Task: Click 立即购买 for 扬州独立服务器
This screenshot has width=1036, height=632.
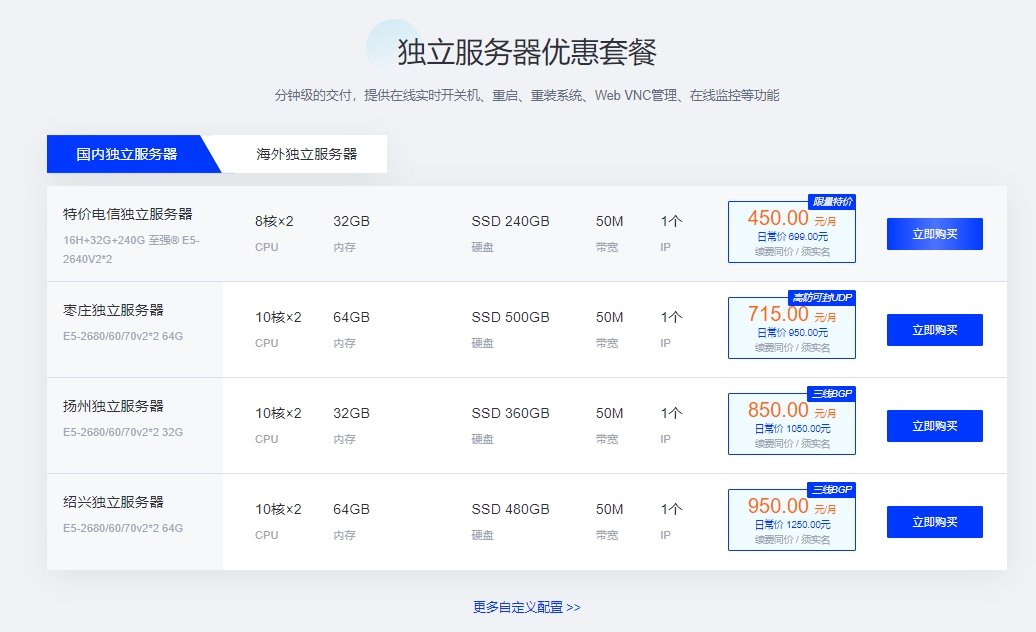Action: 934,426
